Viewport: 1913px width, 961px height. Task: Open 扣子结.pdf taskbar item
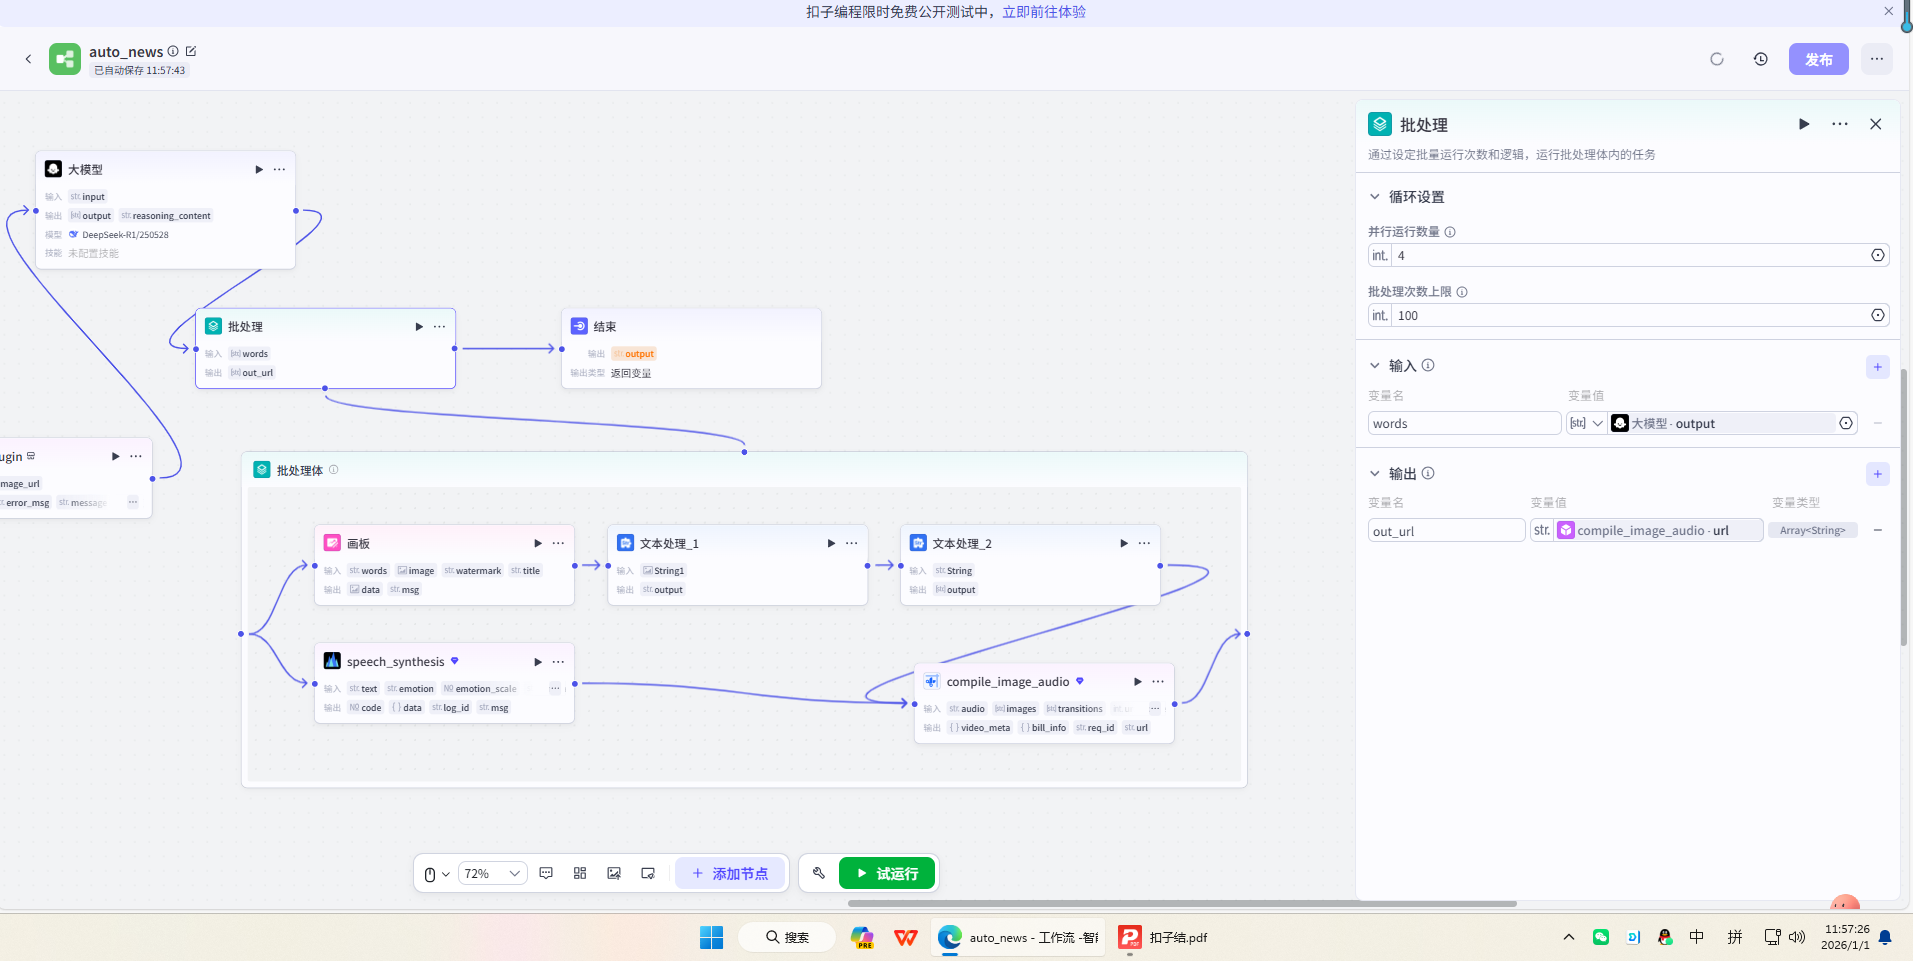point(1163,937)
